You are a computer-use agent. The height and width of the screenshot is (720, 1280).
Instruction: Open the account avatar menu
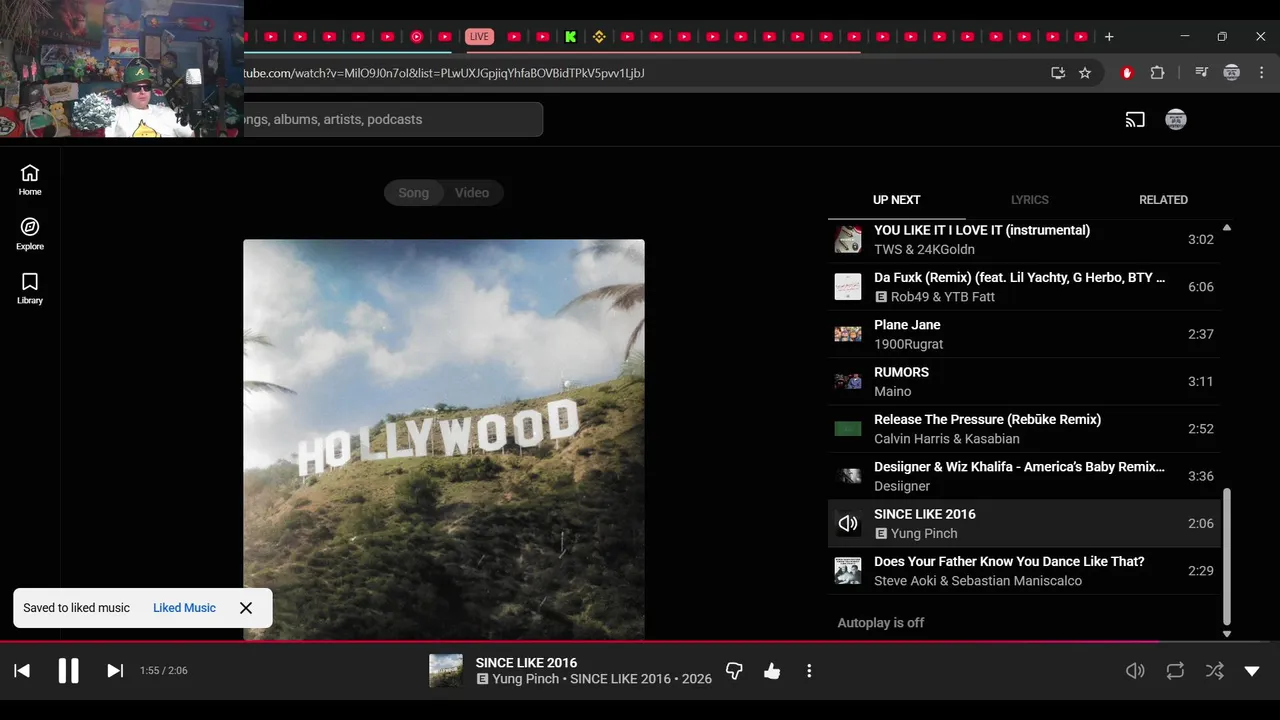click(1176, 119)
